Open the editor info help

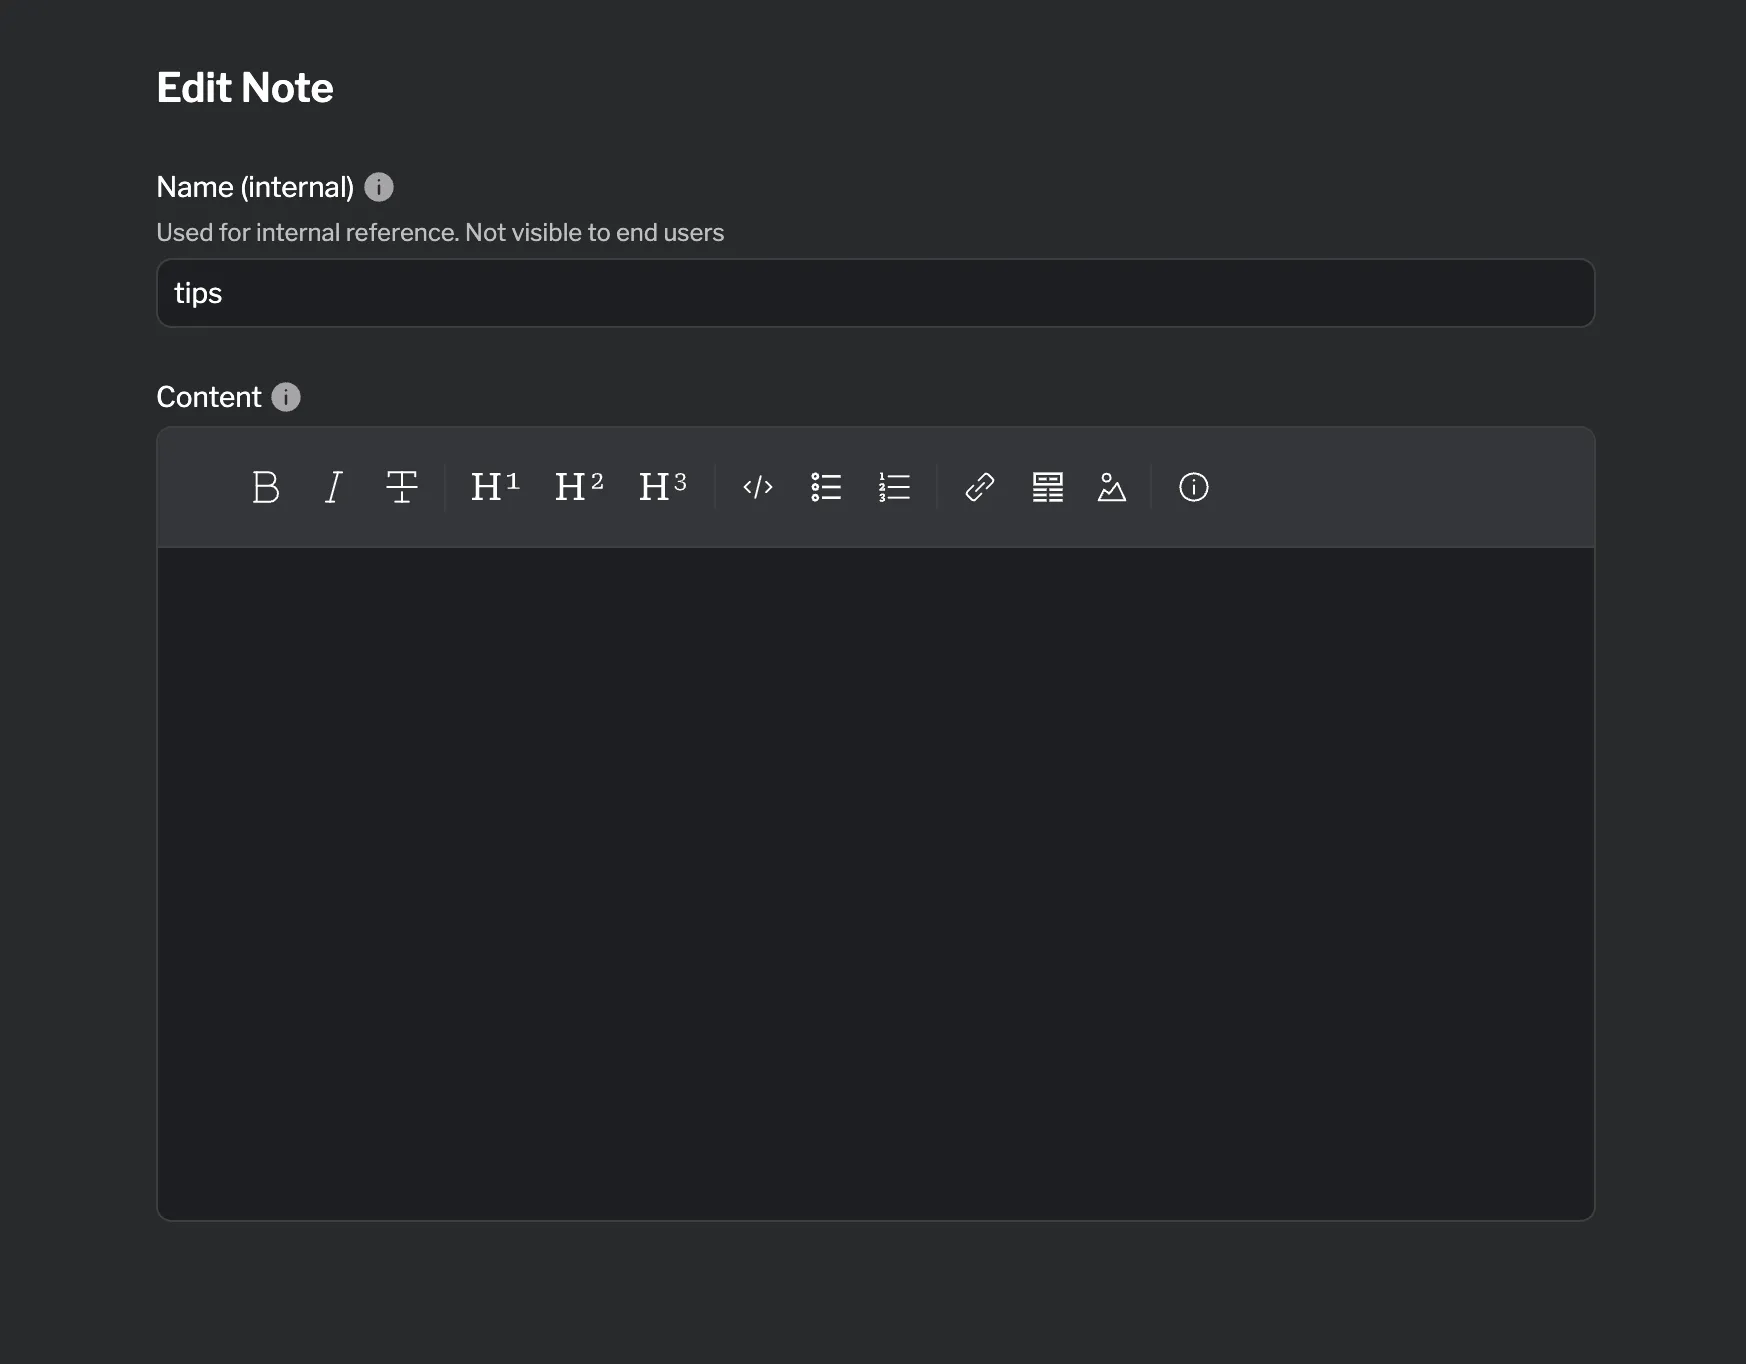click(1193, 488)
